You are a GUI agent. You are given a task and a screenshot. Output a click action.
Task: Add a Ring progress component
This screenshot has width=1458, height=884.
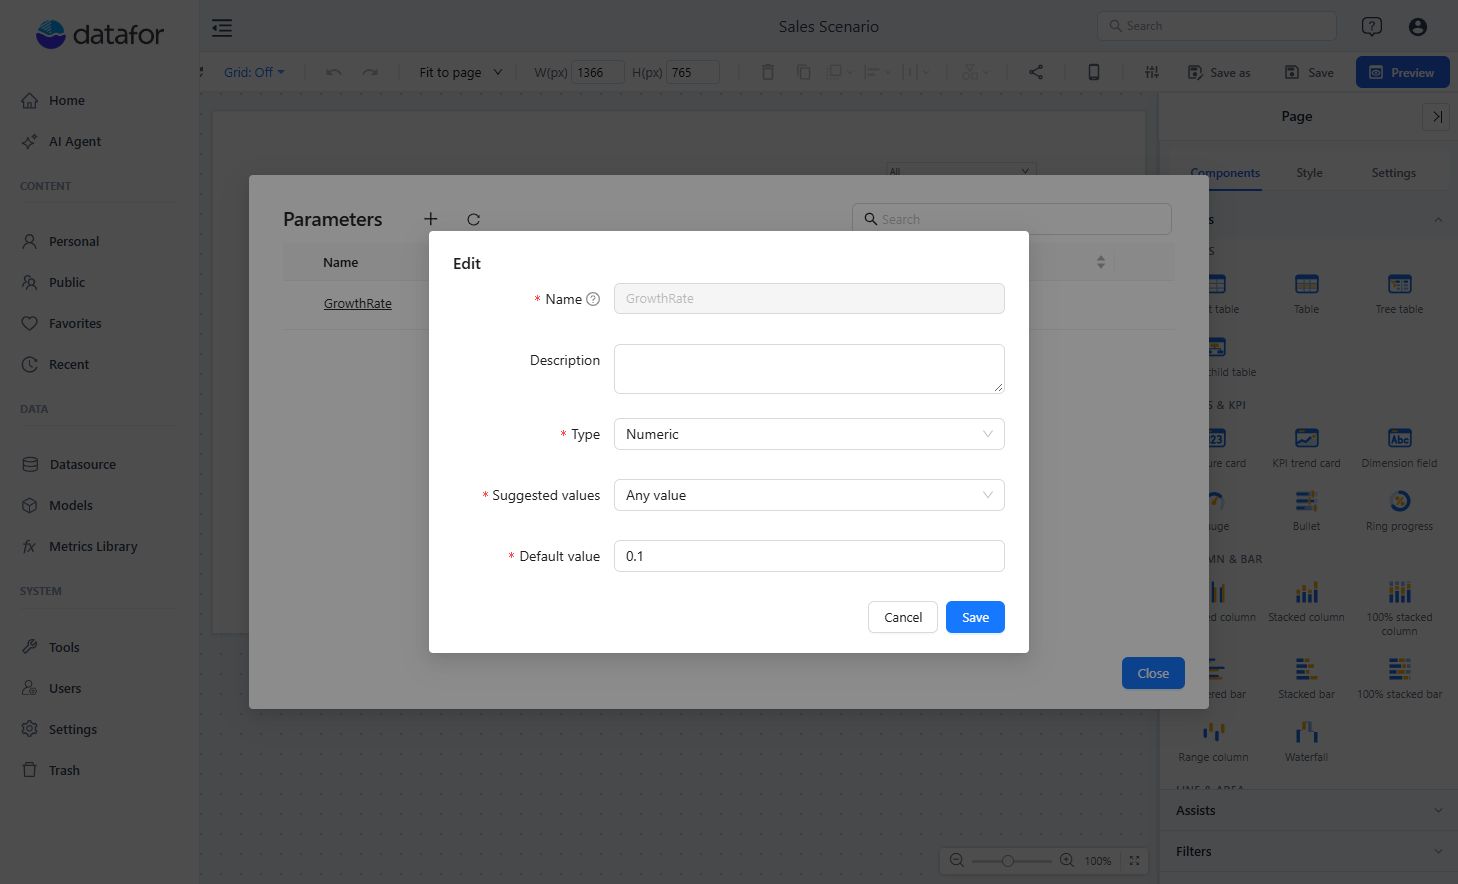1399,511
